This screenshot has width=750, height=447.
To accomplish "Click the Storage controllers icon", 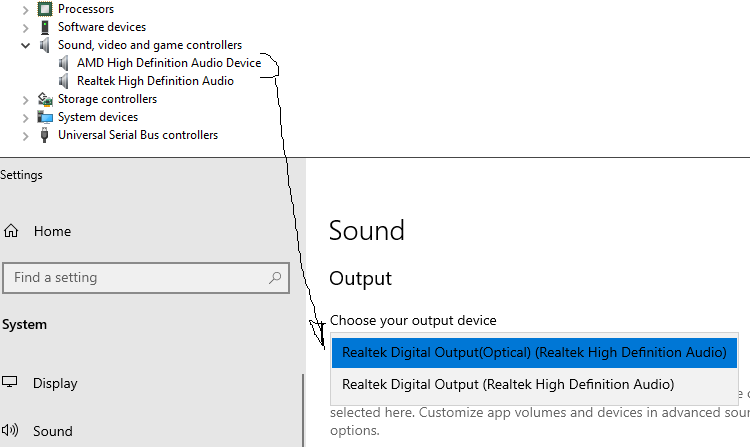I will 45,99.
